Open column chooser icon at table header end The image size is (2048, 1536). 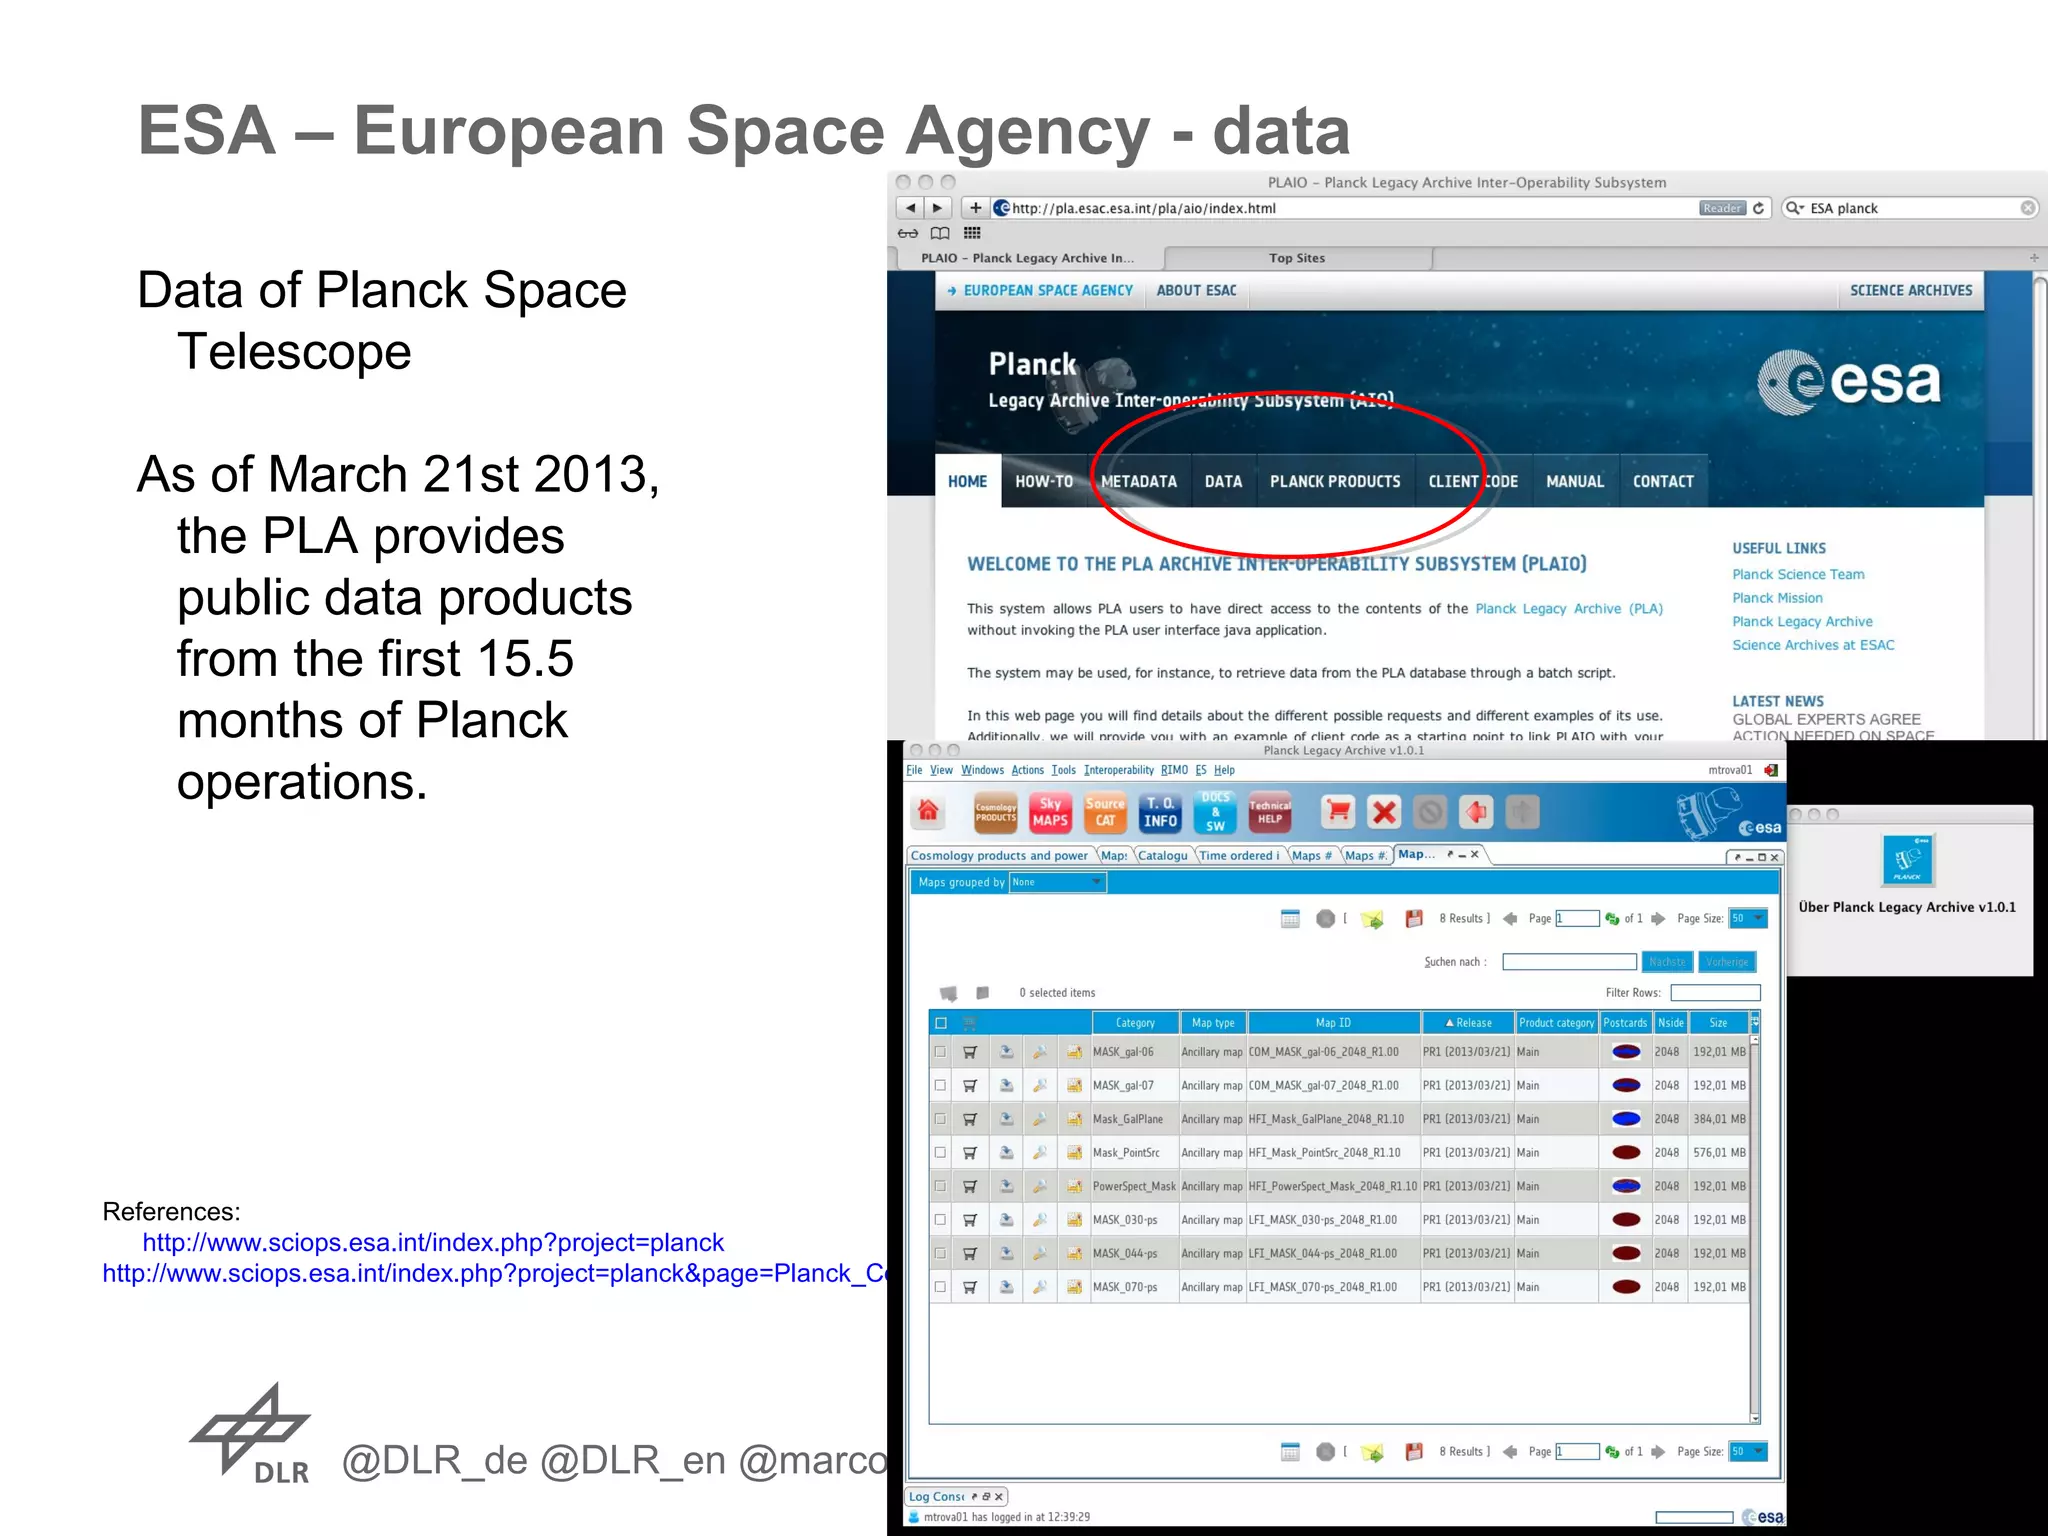point(1755,1023)
